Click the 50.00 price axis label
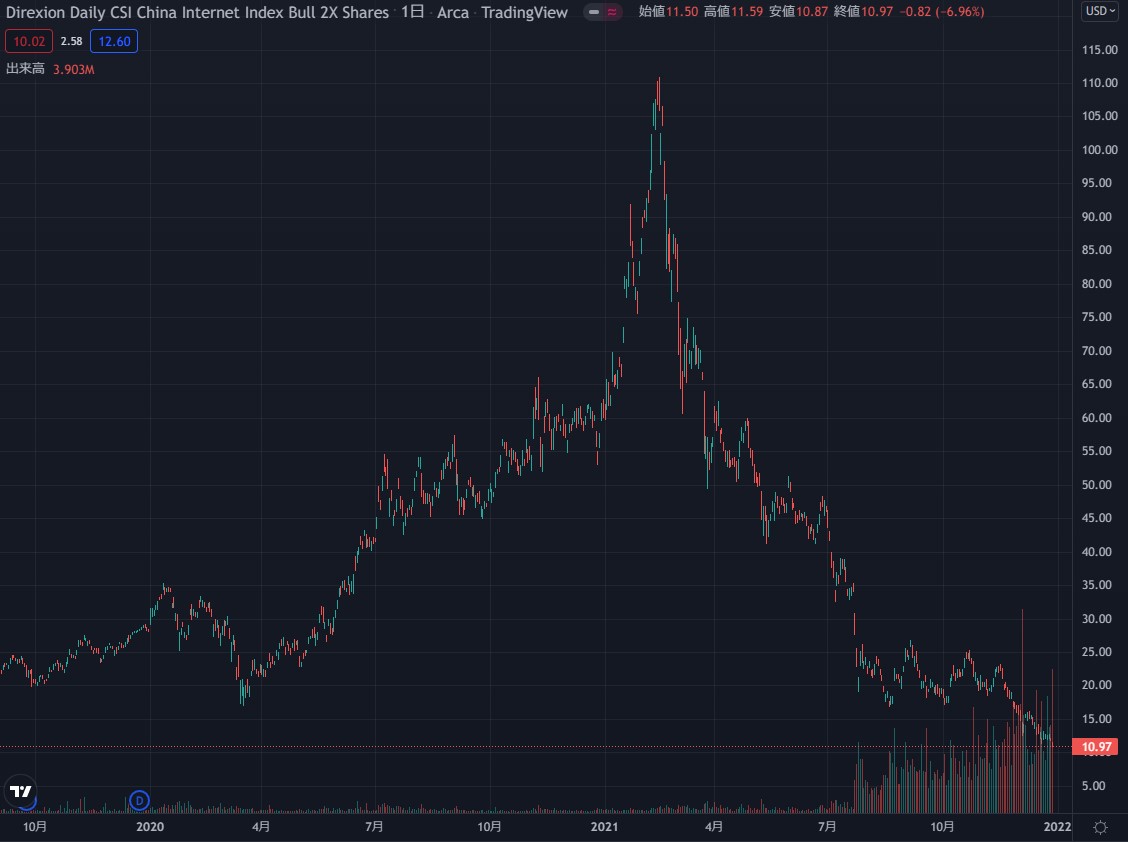 pyautogui.click(x=1096, y=484)
